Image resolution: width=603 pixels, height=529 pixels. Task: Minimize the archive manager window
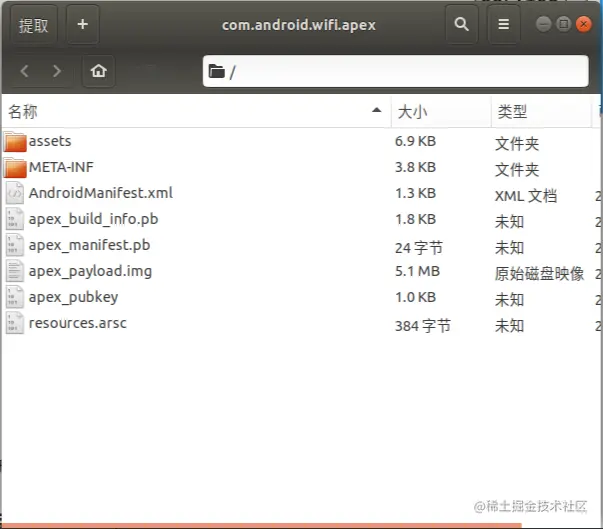click(x=543, y=24)
